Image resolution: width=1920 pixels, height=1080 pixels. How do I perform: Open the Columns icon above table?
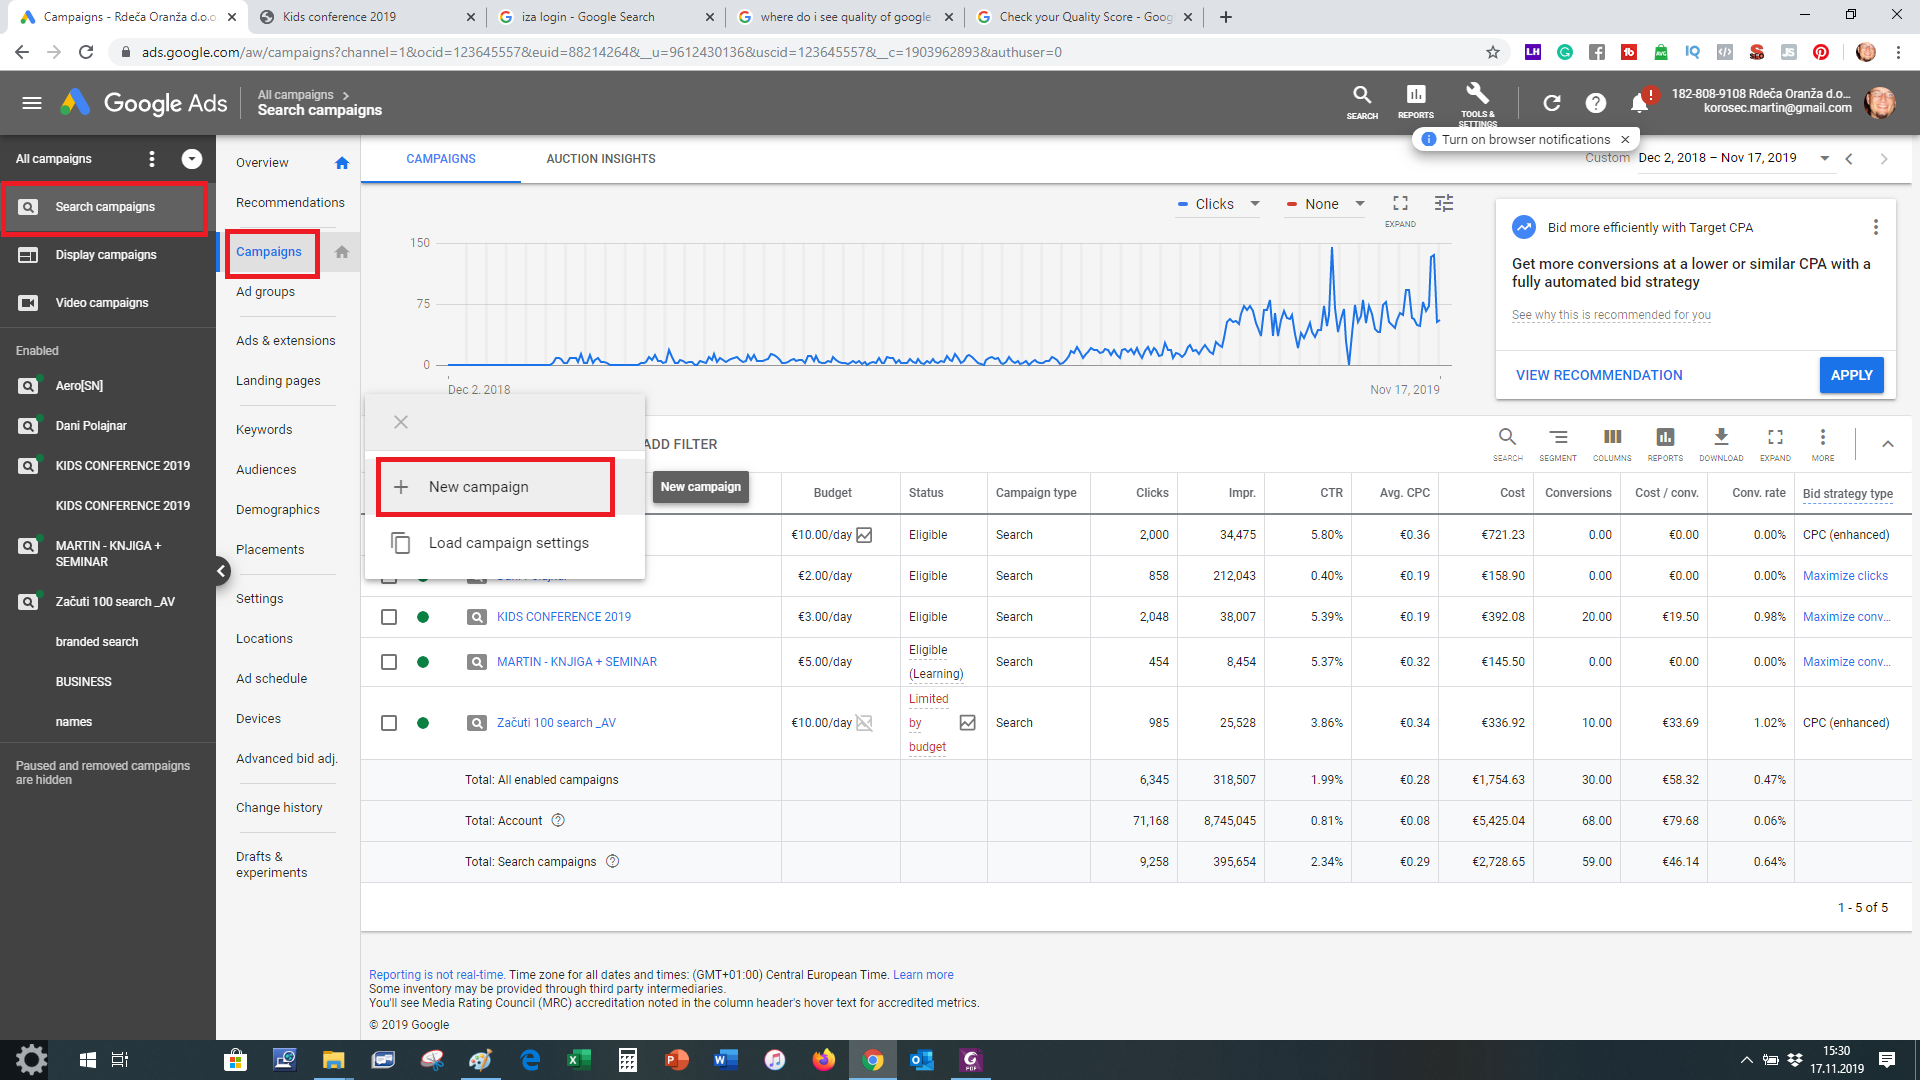point(1612,438)
